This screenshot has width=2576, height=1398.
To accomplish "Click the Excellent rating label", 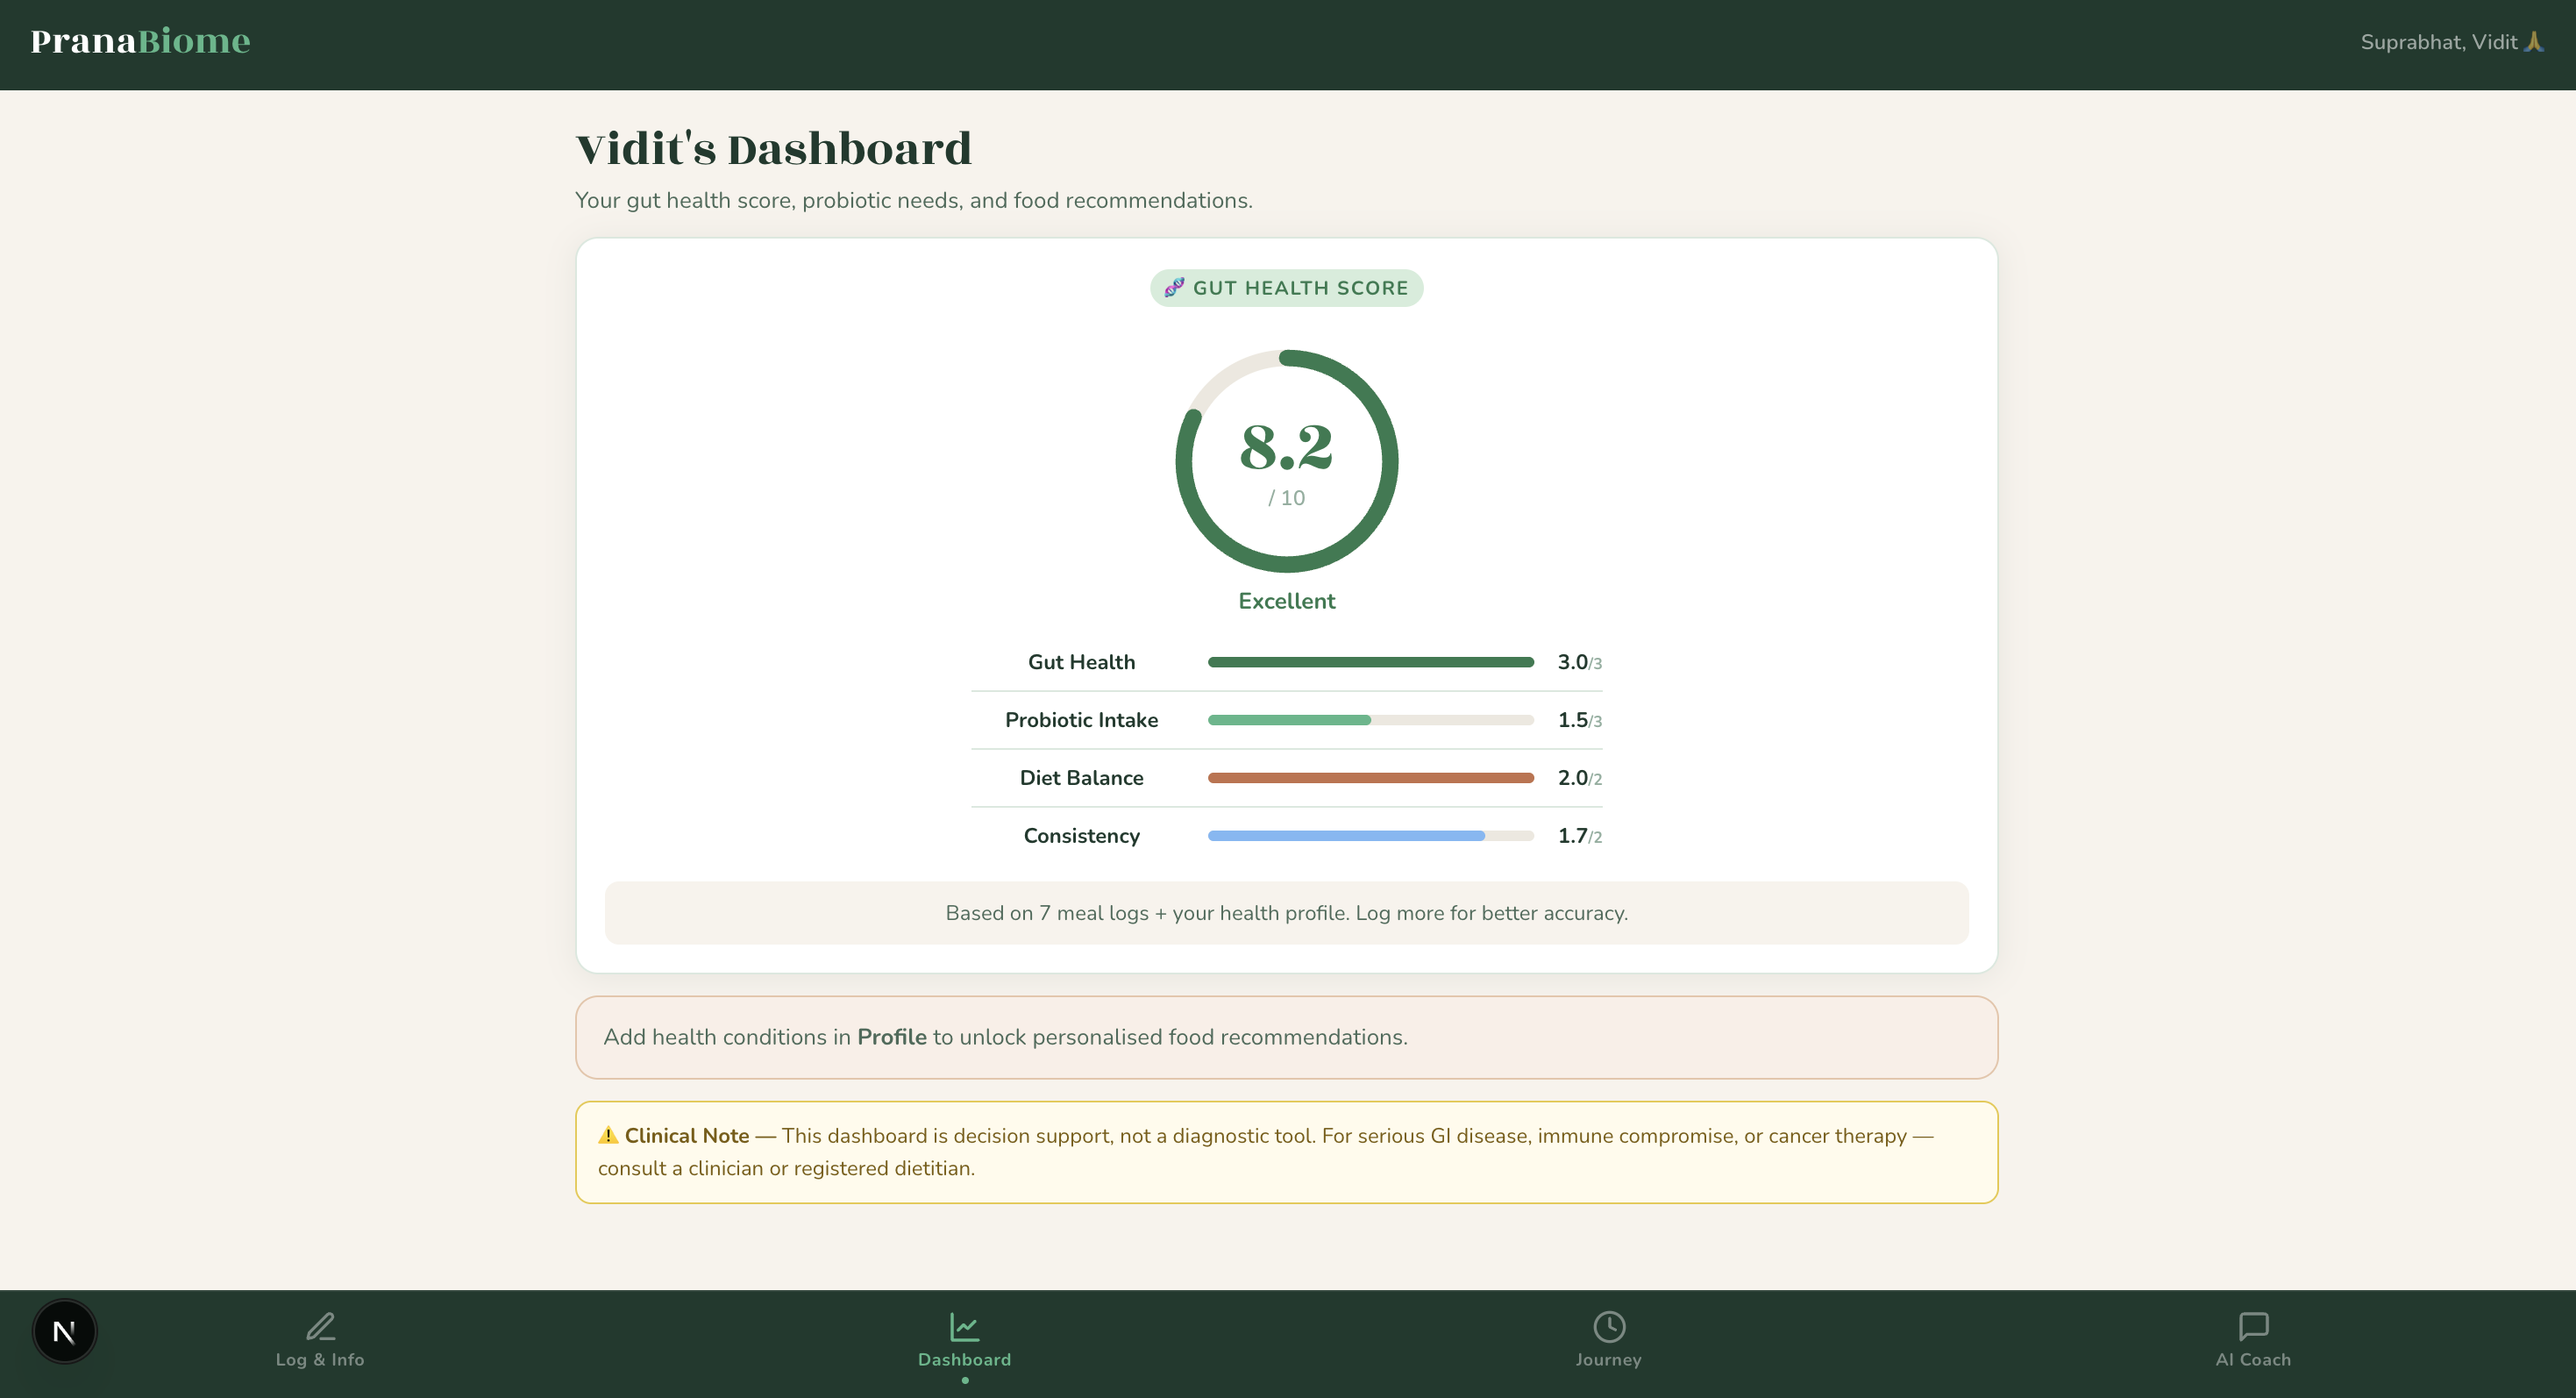I will [x=1286, y=601].
